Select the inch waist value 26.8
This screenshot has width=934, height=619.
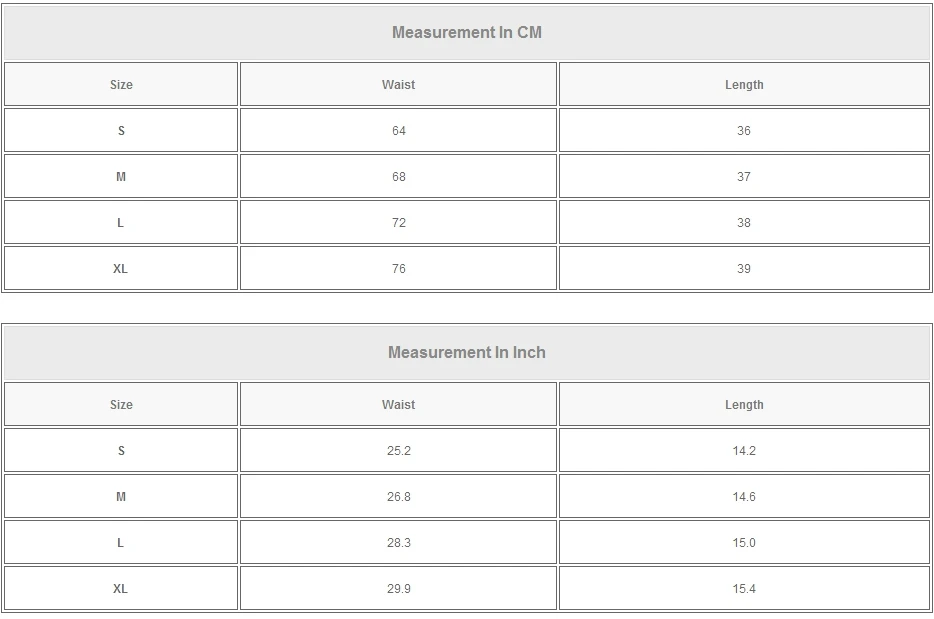tap(398, 497)
